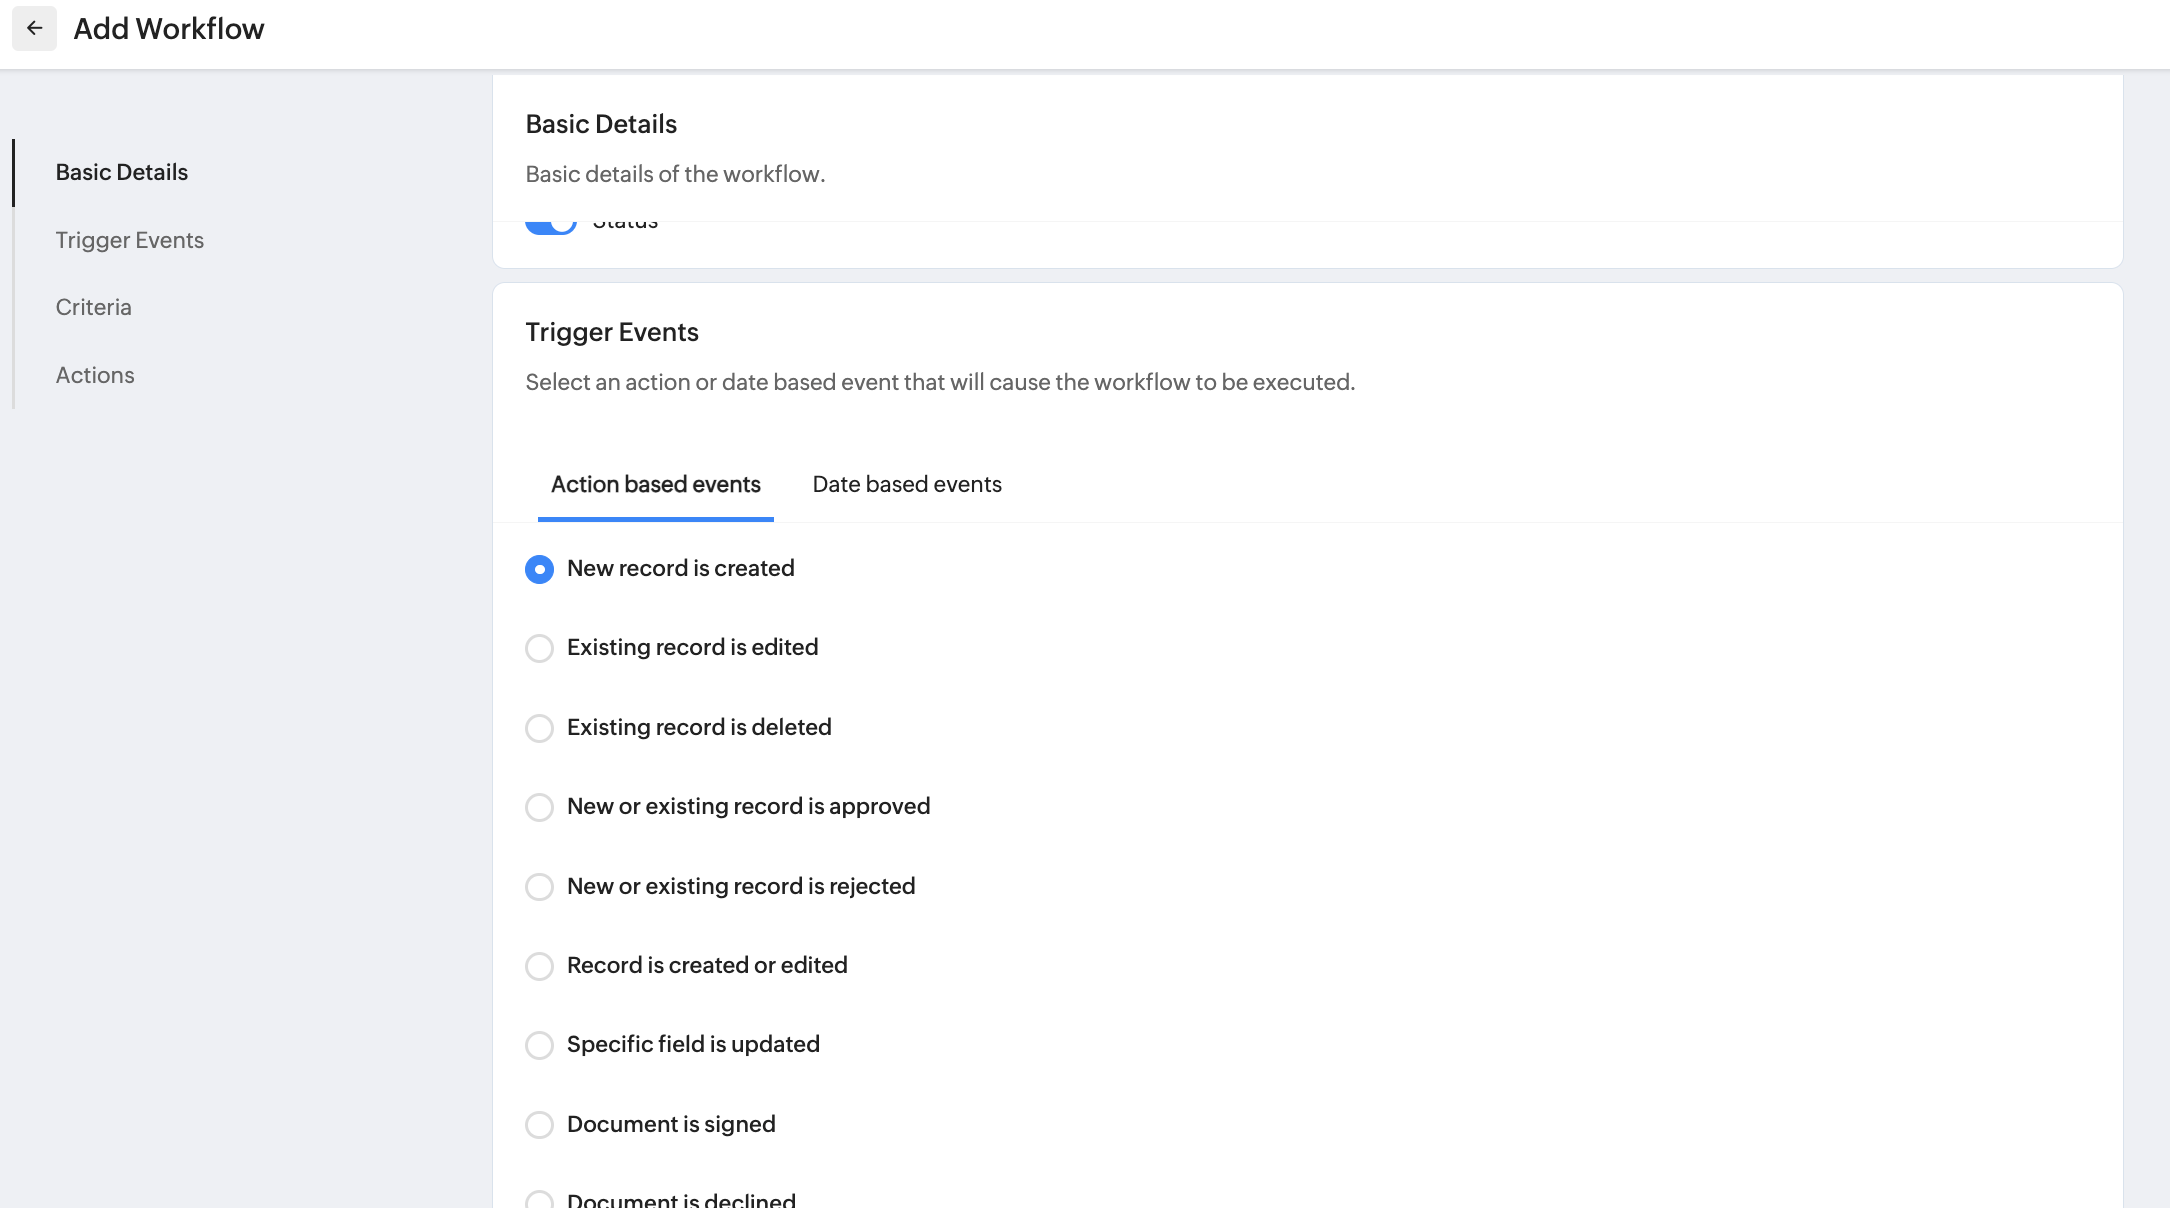Choose Record is created or edited
The image size is (2170, 1208).
(539, 966)
